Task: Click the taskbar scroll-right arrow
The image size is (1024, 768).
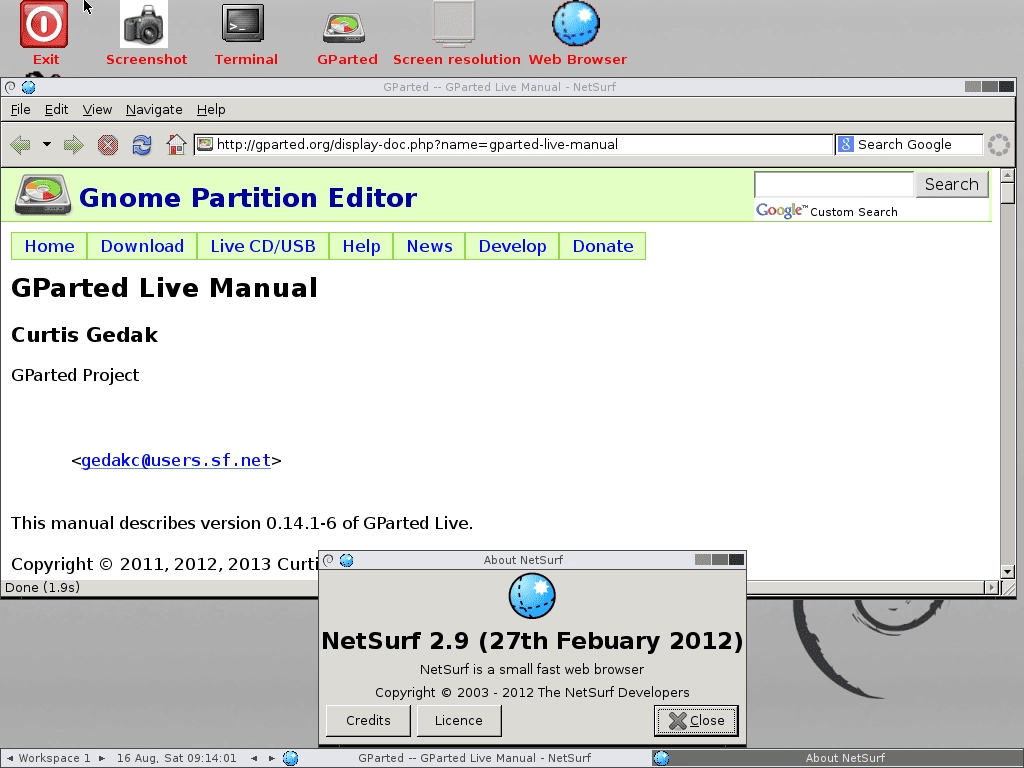Action: 272,758
